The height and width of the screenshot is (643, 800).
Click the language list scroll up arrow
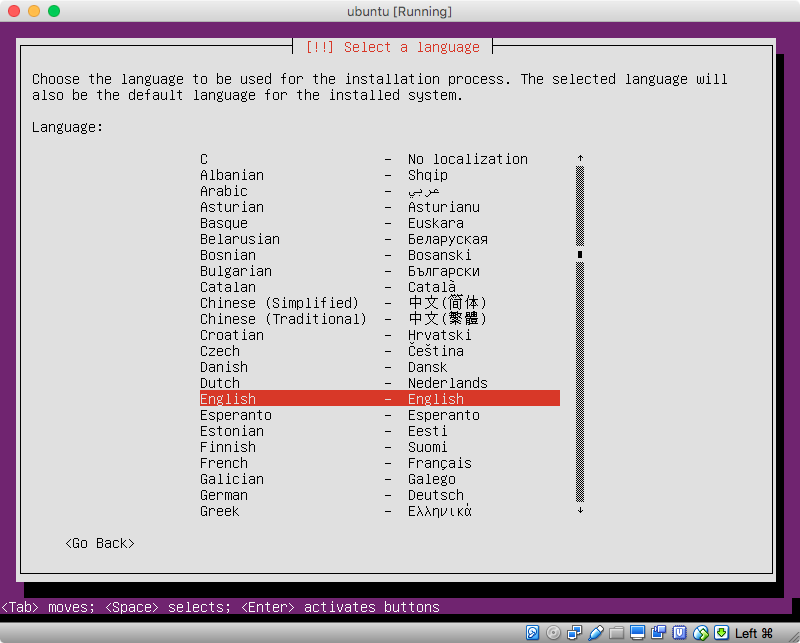tap(580, 158)
